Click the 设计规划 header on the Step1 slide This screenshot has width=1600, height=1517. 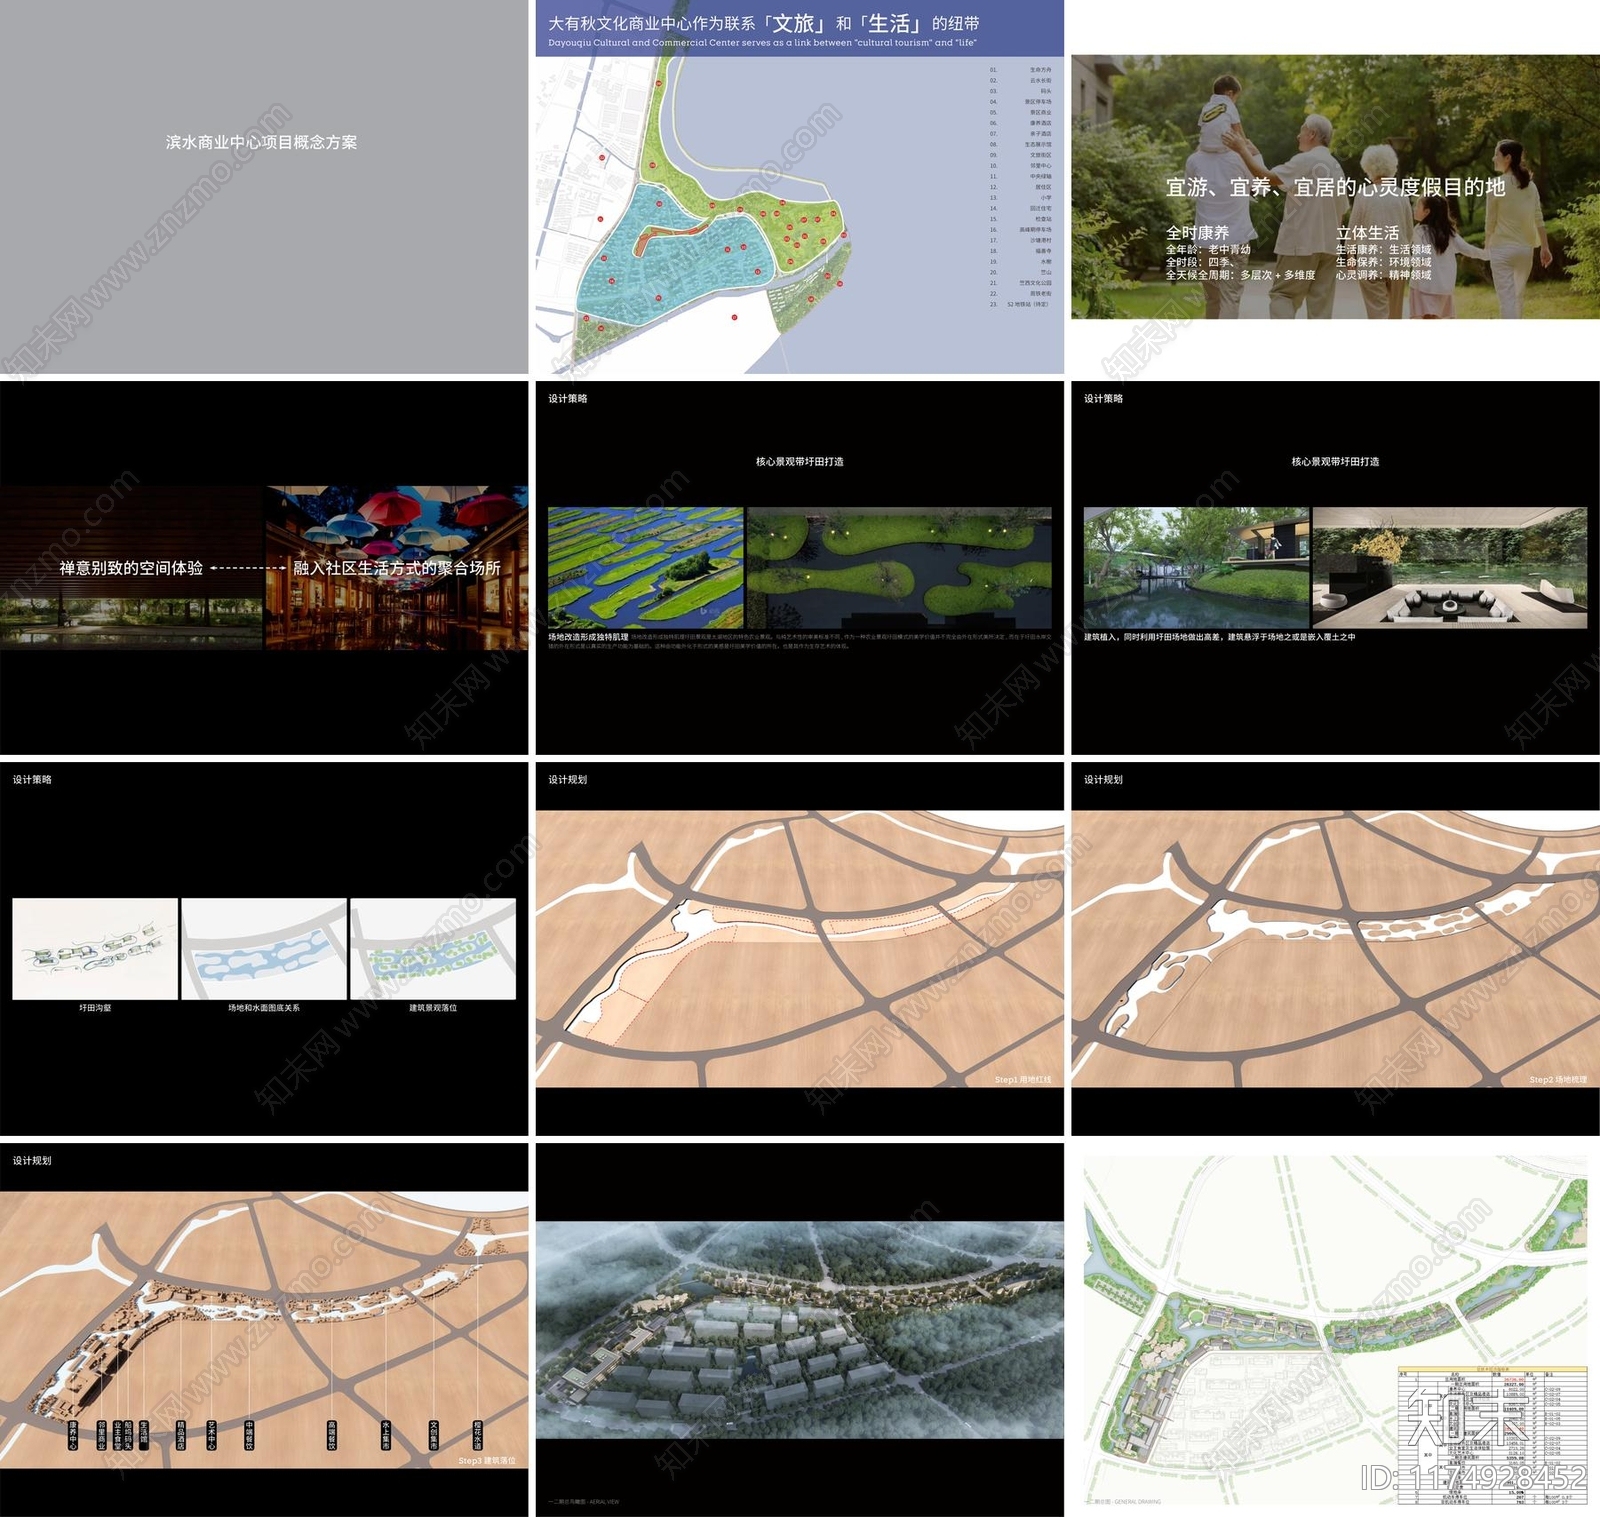tap(567, 780)
